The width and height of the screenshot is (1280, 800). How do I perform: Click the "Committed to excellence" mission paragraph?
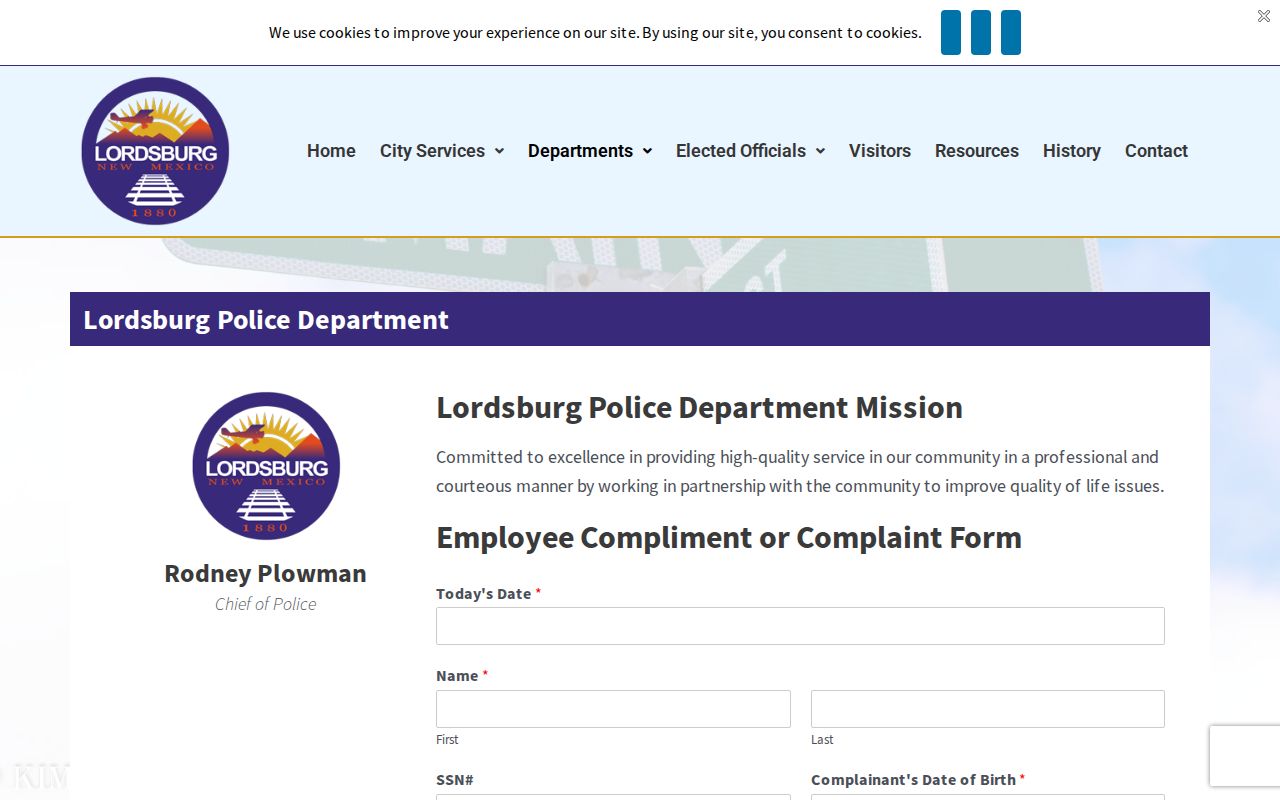pos(800,472)
